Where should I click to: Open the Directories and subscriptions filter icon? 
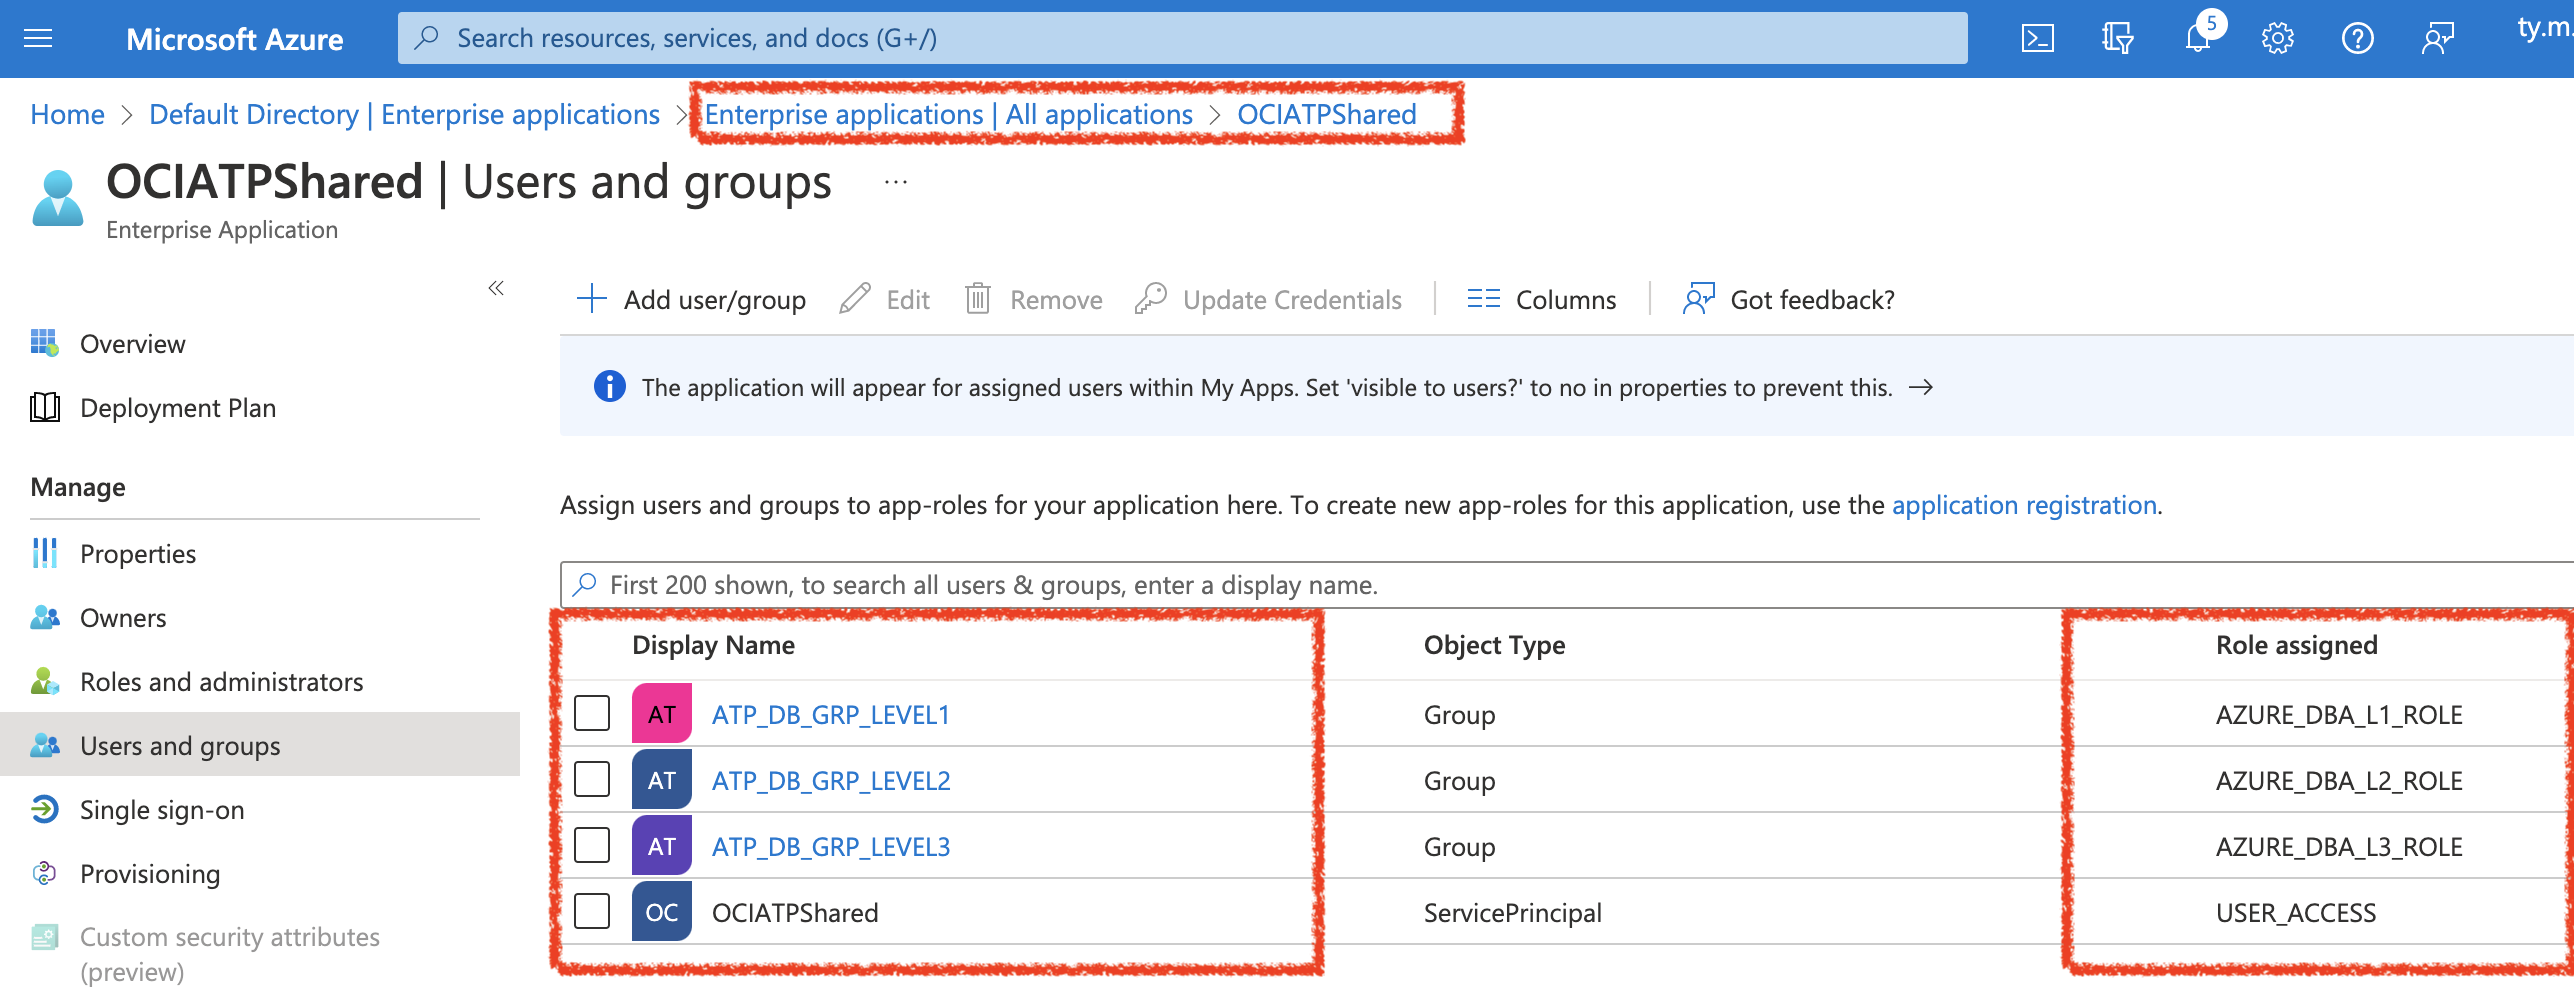[x=2117, y=39]
